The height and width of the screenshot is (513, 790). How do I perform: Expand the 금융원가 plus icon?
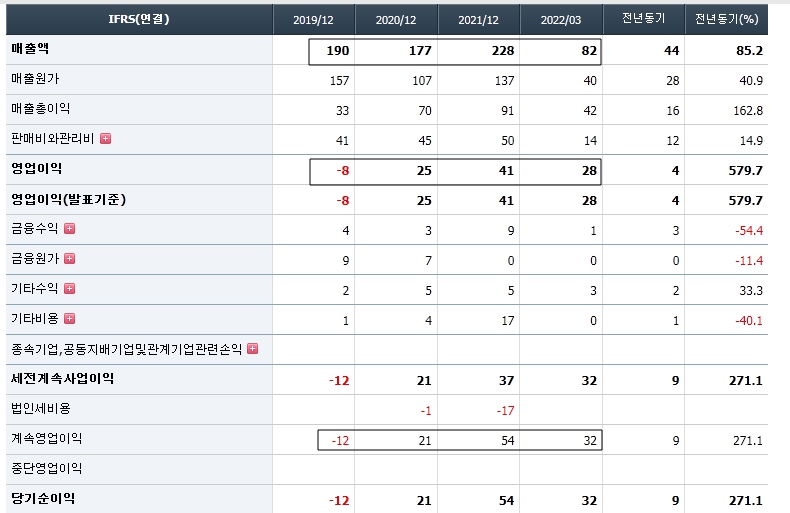[70, 259]
